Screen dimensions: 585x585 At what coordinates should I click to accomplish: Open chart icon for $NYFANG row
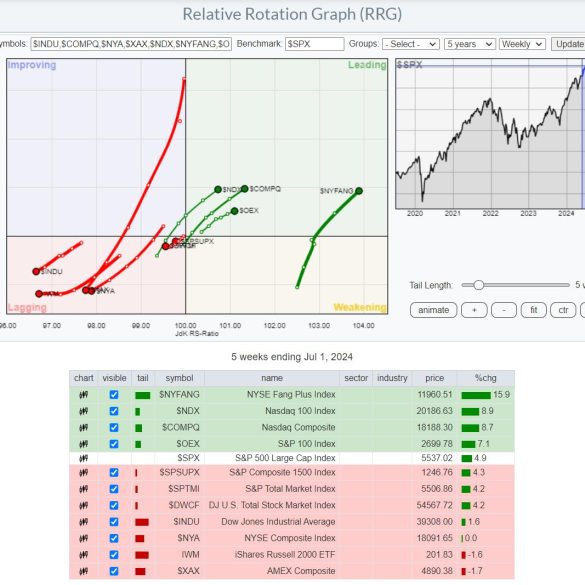84,395
